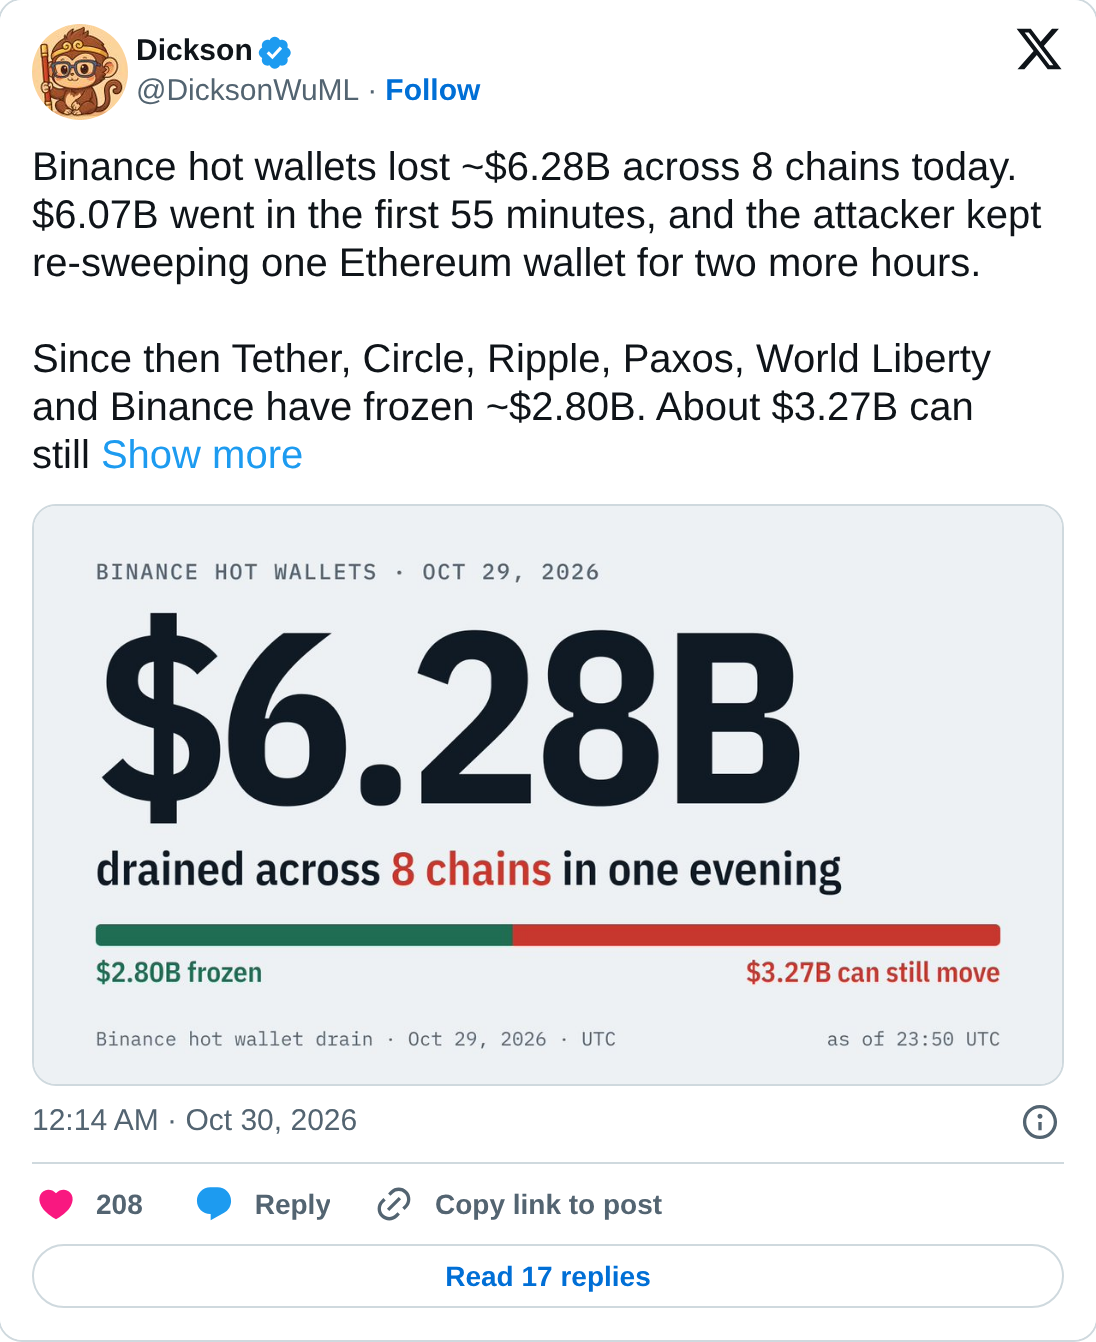Image resolution: width=1096 pixels, height=1342 pixels.
Task: Click the blue verified badge beside Dickson
Action: tap(275, 51)
